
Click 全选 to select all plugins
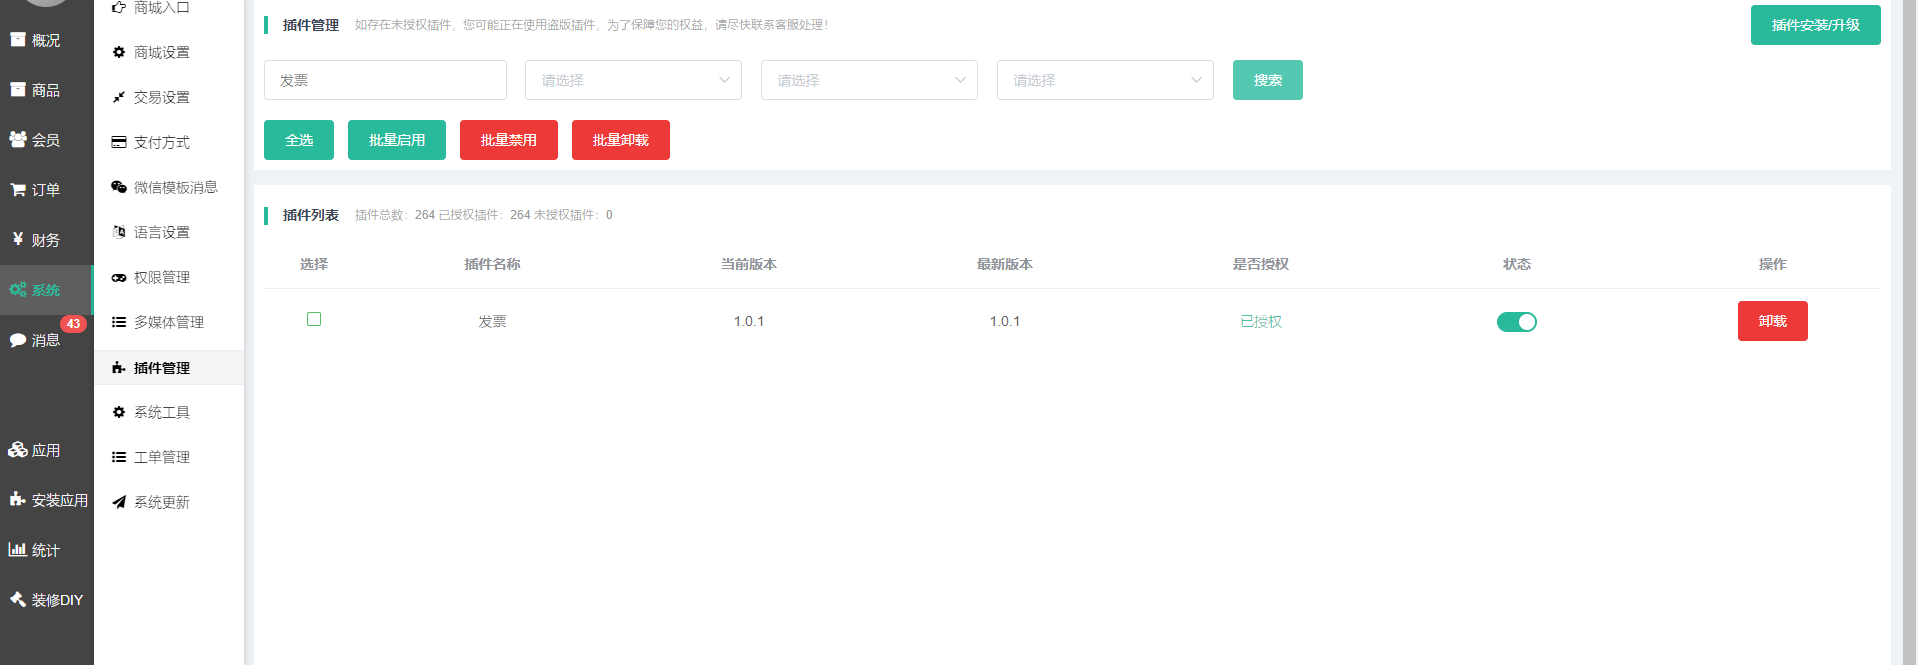pyautogui.click(x=299, y=140)
